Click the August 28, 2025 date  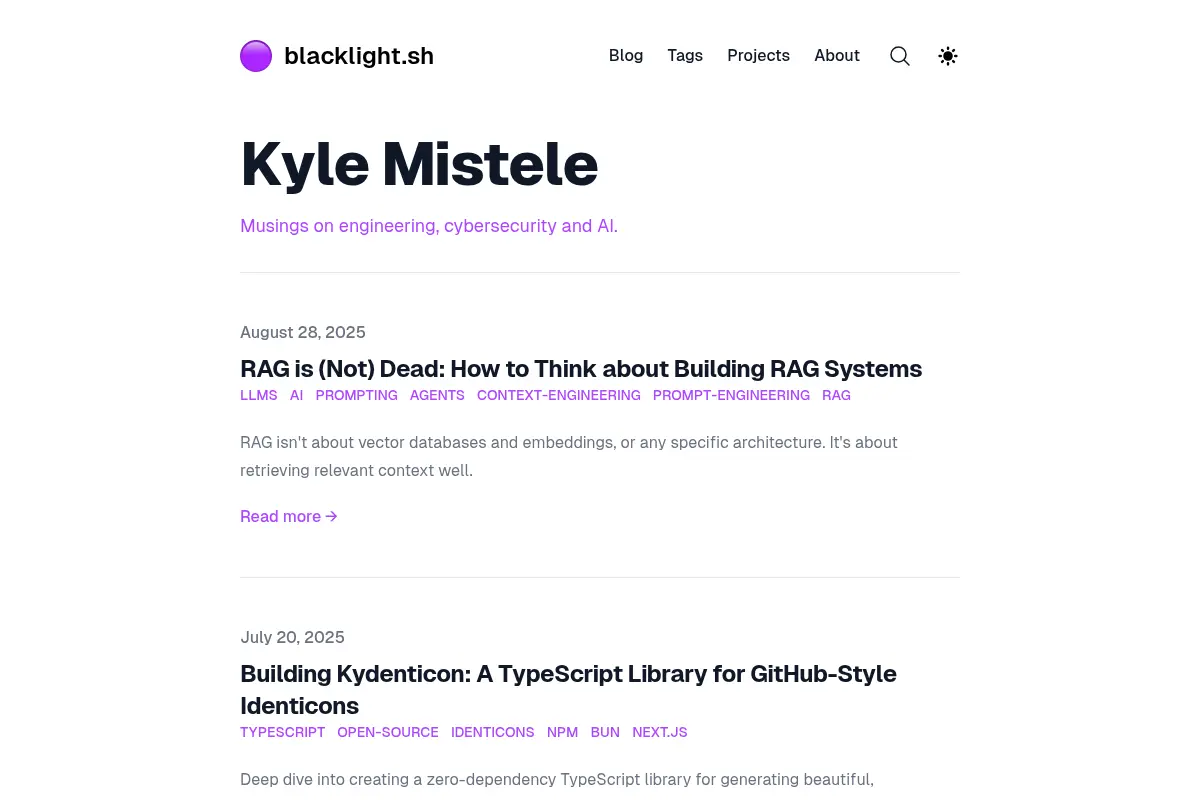pos(303,332)
